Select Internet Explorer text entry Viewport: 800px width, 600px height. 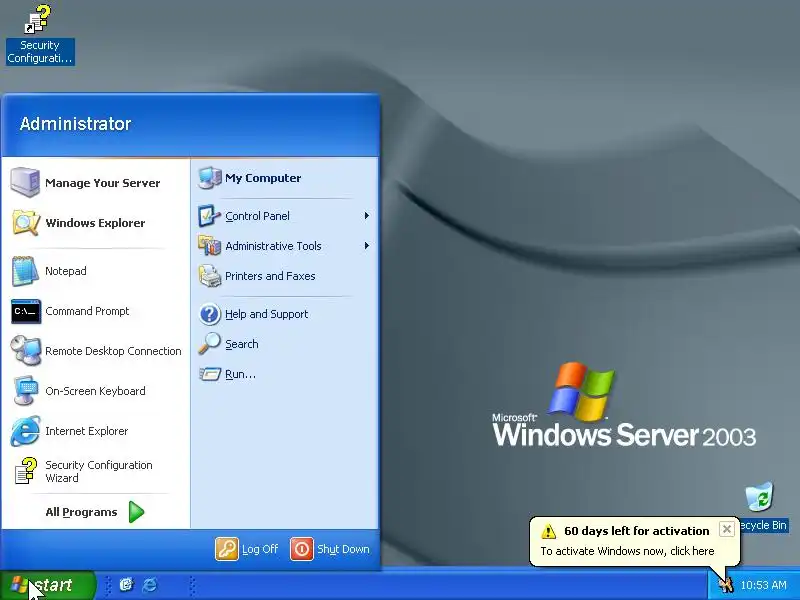87,431
